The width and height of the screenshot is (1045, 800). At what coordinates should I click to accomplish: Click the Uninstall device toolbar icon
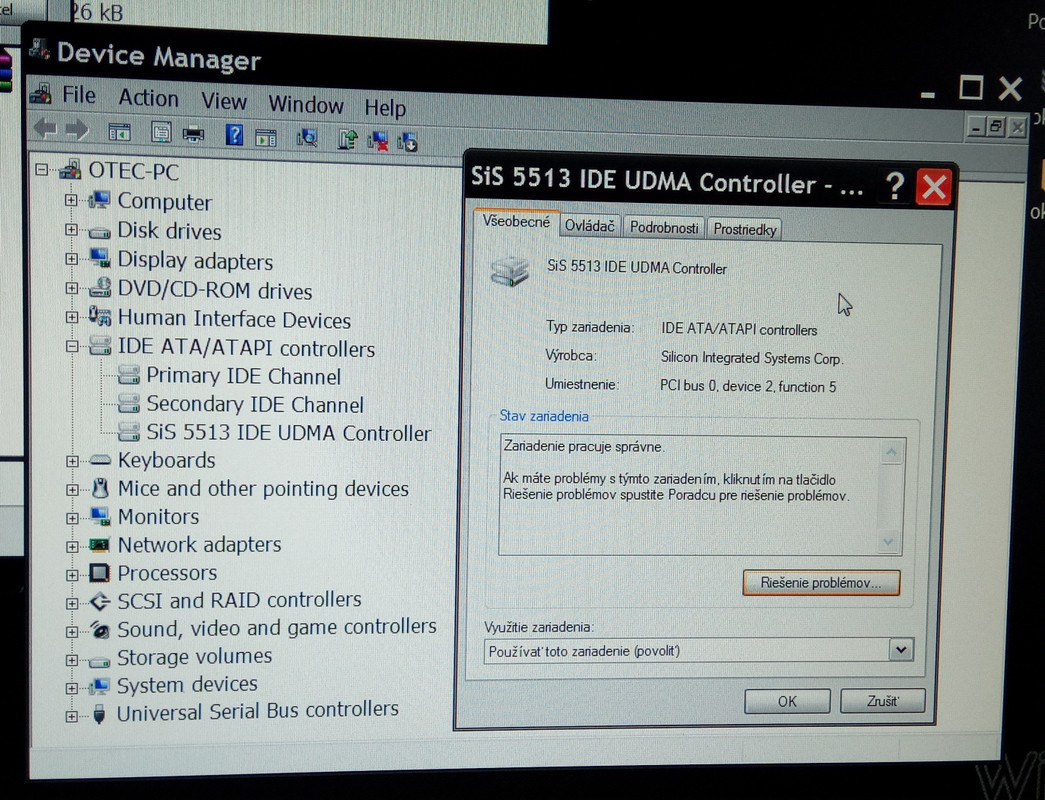tap(407, 141)
